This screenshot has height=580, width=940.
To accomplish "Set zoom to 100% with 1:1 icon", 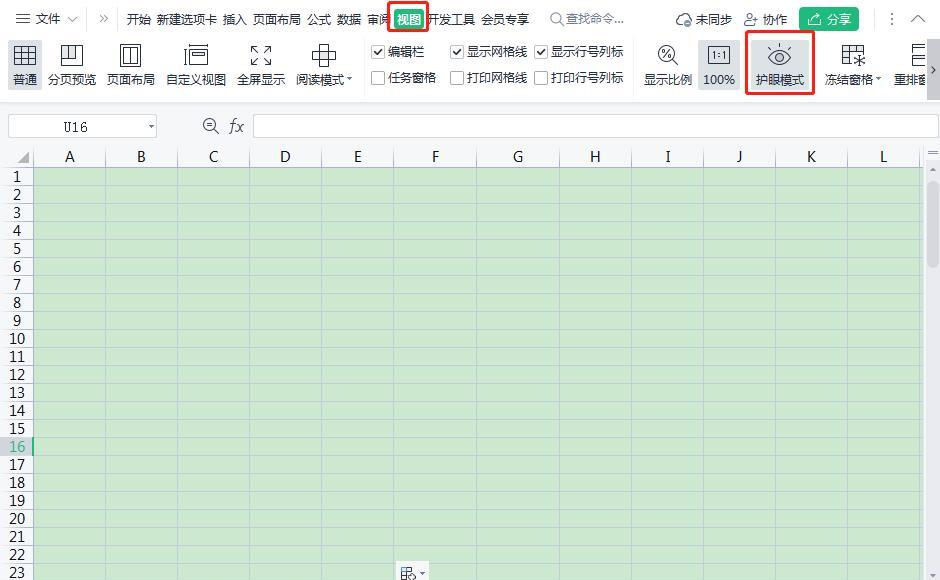I will (719, 65).
